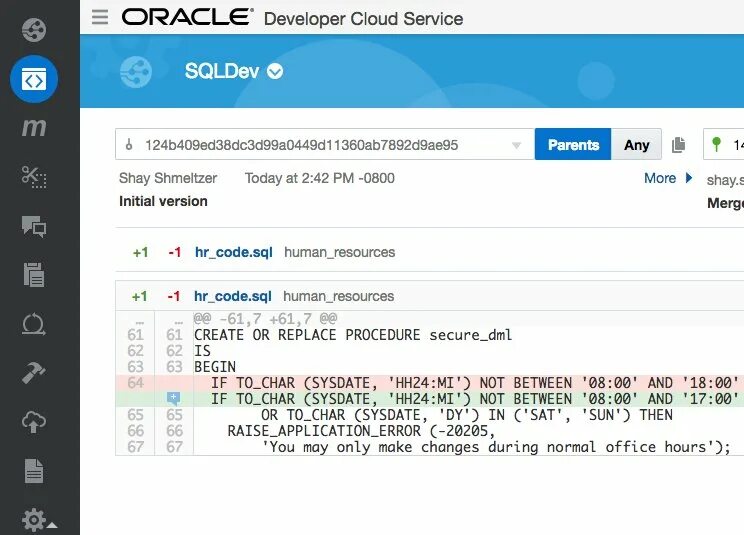This screenshot has width=744, height=535.
Task: Click the green pin icon in second revision box
Action: 716,144
